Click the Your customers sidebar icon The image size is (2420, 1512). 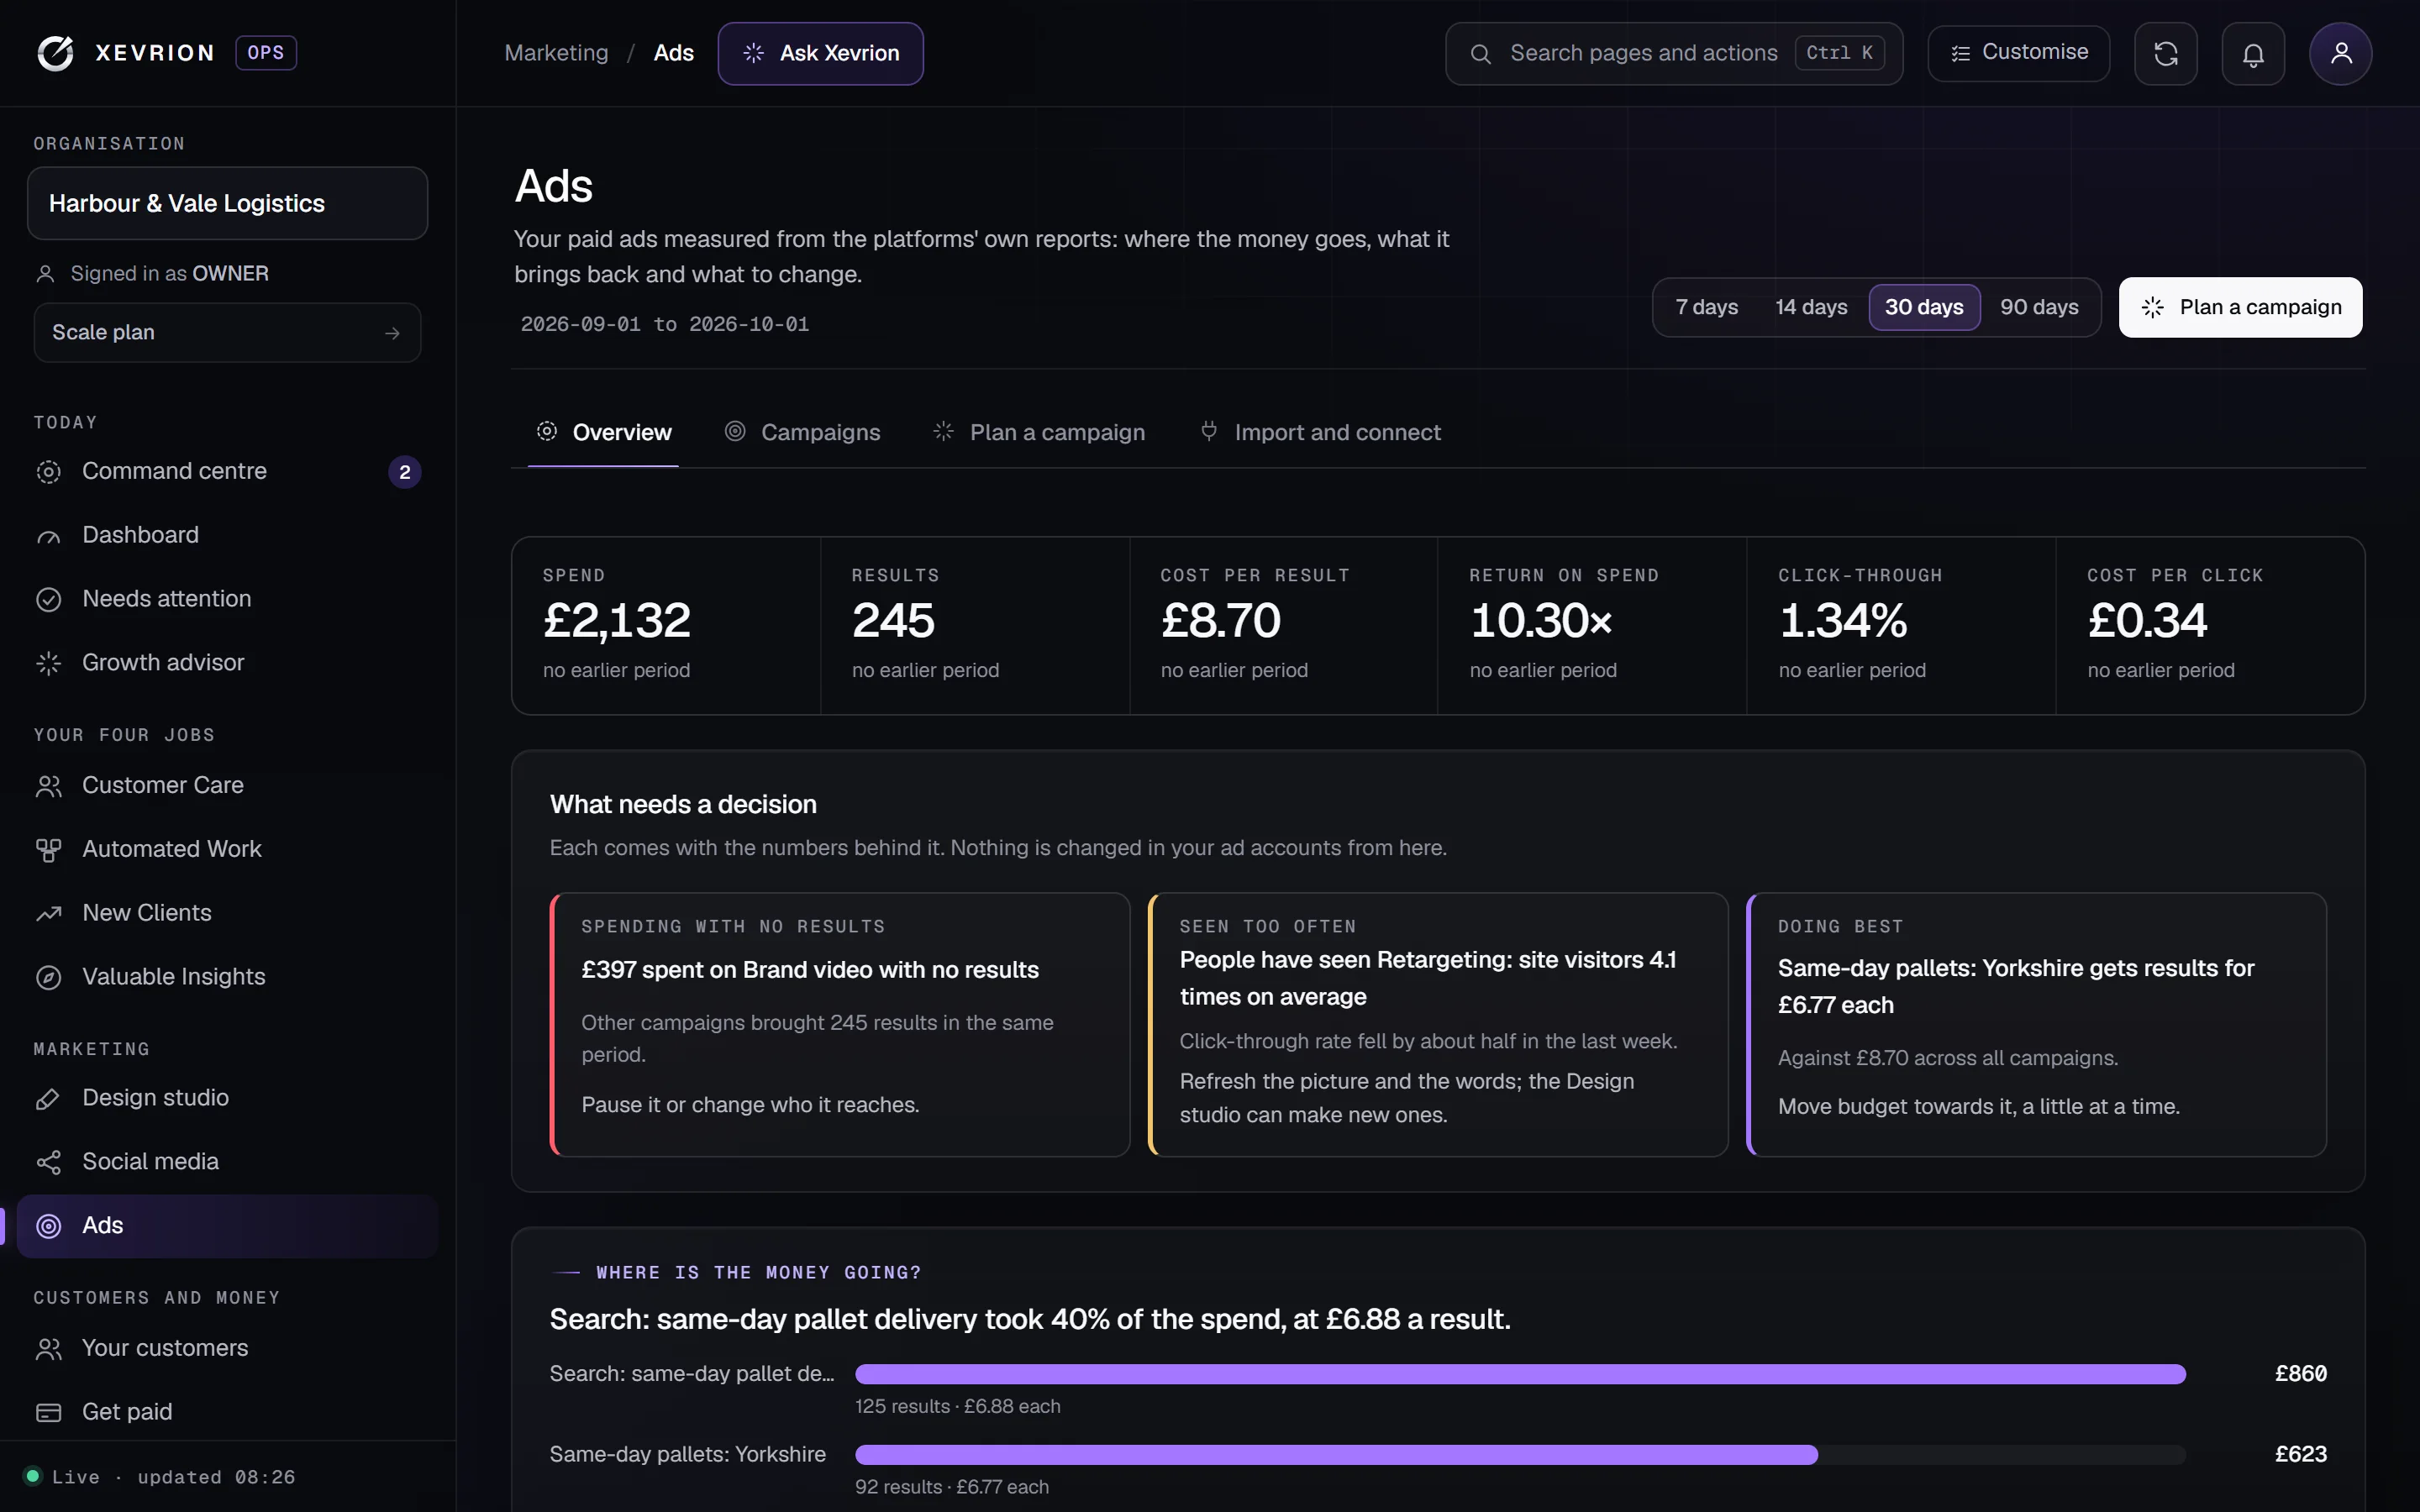[48, 1349]
